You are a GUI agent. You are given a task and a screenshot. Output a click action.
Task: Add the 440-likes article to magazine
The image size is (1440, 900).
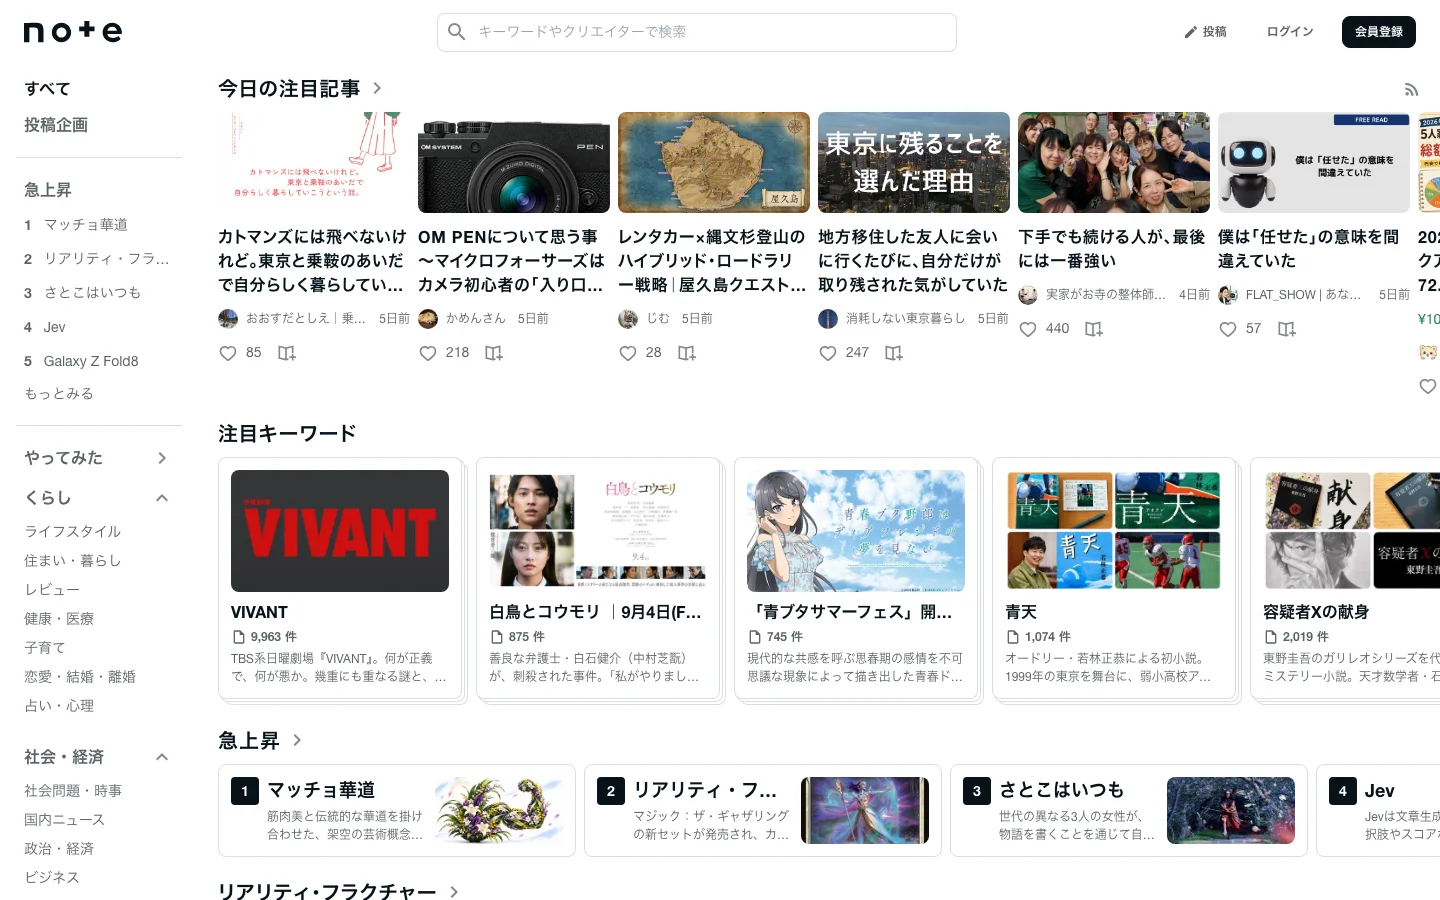[1094, 329]
